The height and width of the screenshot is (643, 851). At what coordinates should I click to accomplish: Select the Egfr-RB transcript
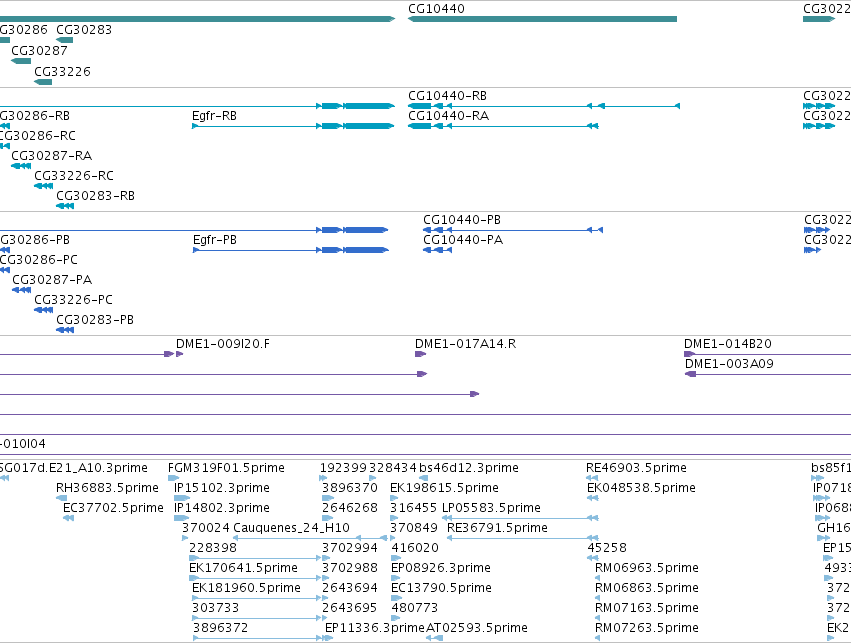point(293,126)
